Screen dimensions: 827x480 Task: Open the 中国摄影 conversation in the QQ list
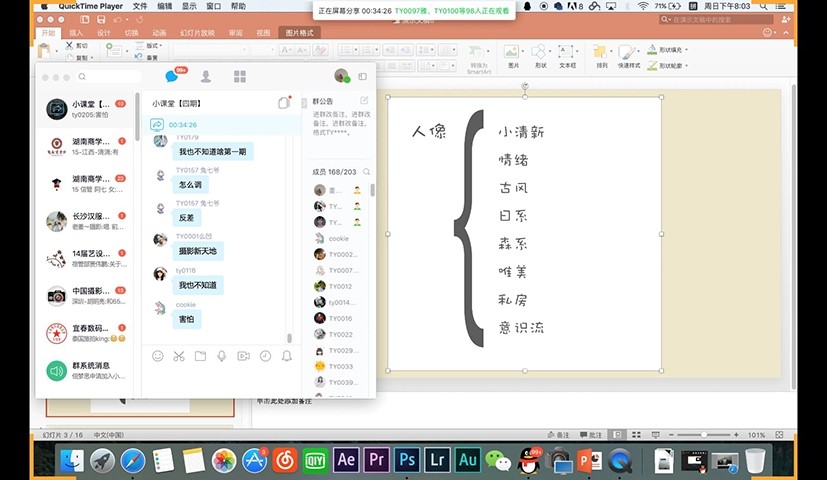point(86,296)
